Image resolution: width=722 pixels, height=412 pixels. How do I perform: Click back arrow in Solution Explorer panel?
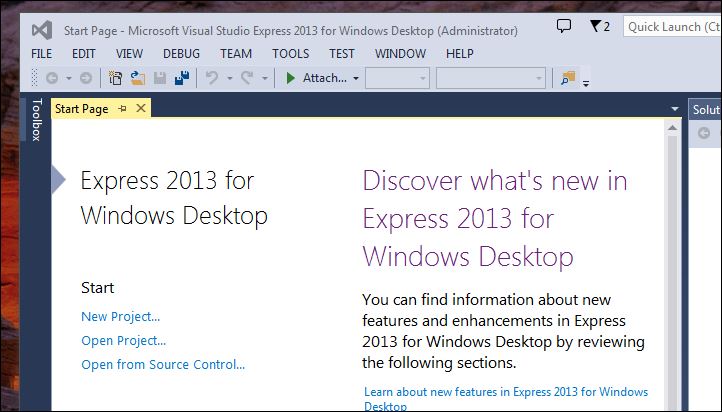[704, 133]
